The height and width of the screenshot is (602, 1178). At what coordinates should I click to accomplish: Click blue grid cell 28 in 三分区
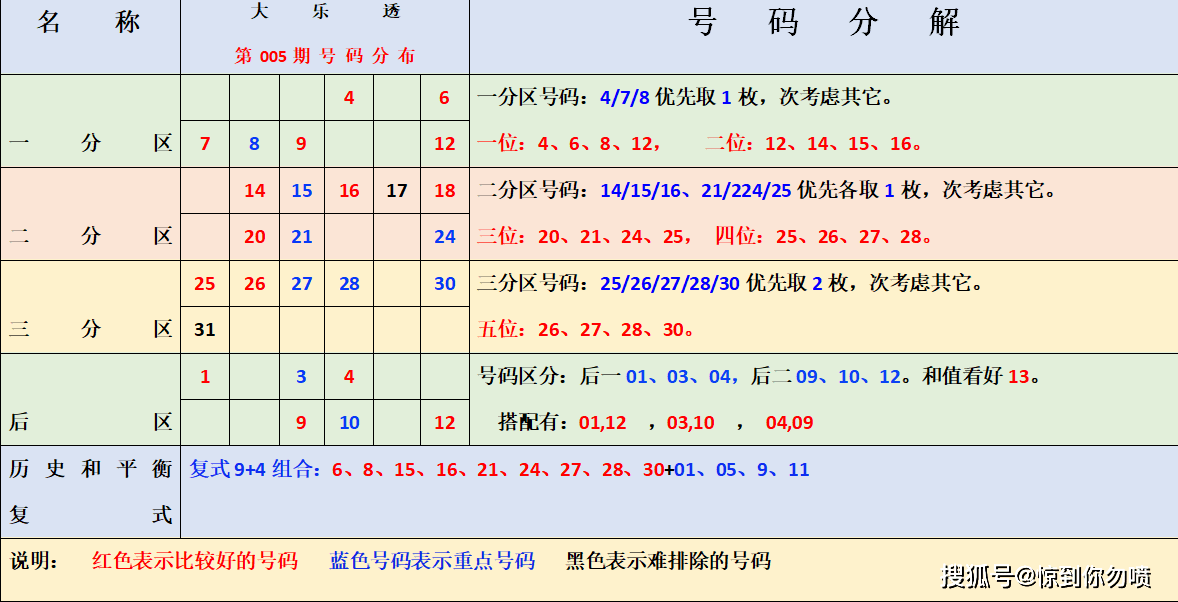point(349,284)
